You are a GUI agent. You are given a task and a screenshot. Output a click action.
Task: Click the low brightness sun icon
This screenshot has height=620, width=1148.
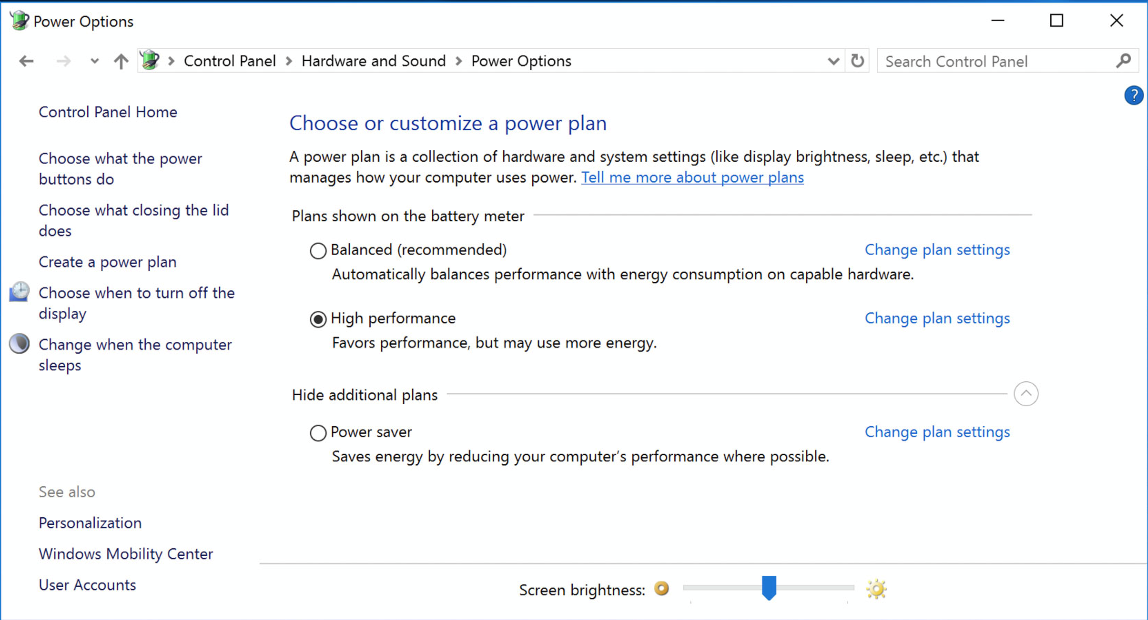[x=661, y=589]
